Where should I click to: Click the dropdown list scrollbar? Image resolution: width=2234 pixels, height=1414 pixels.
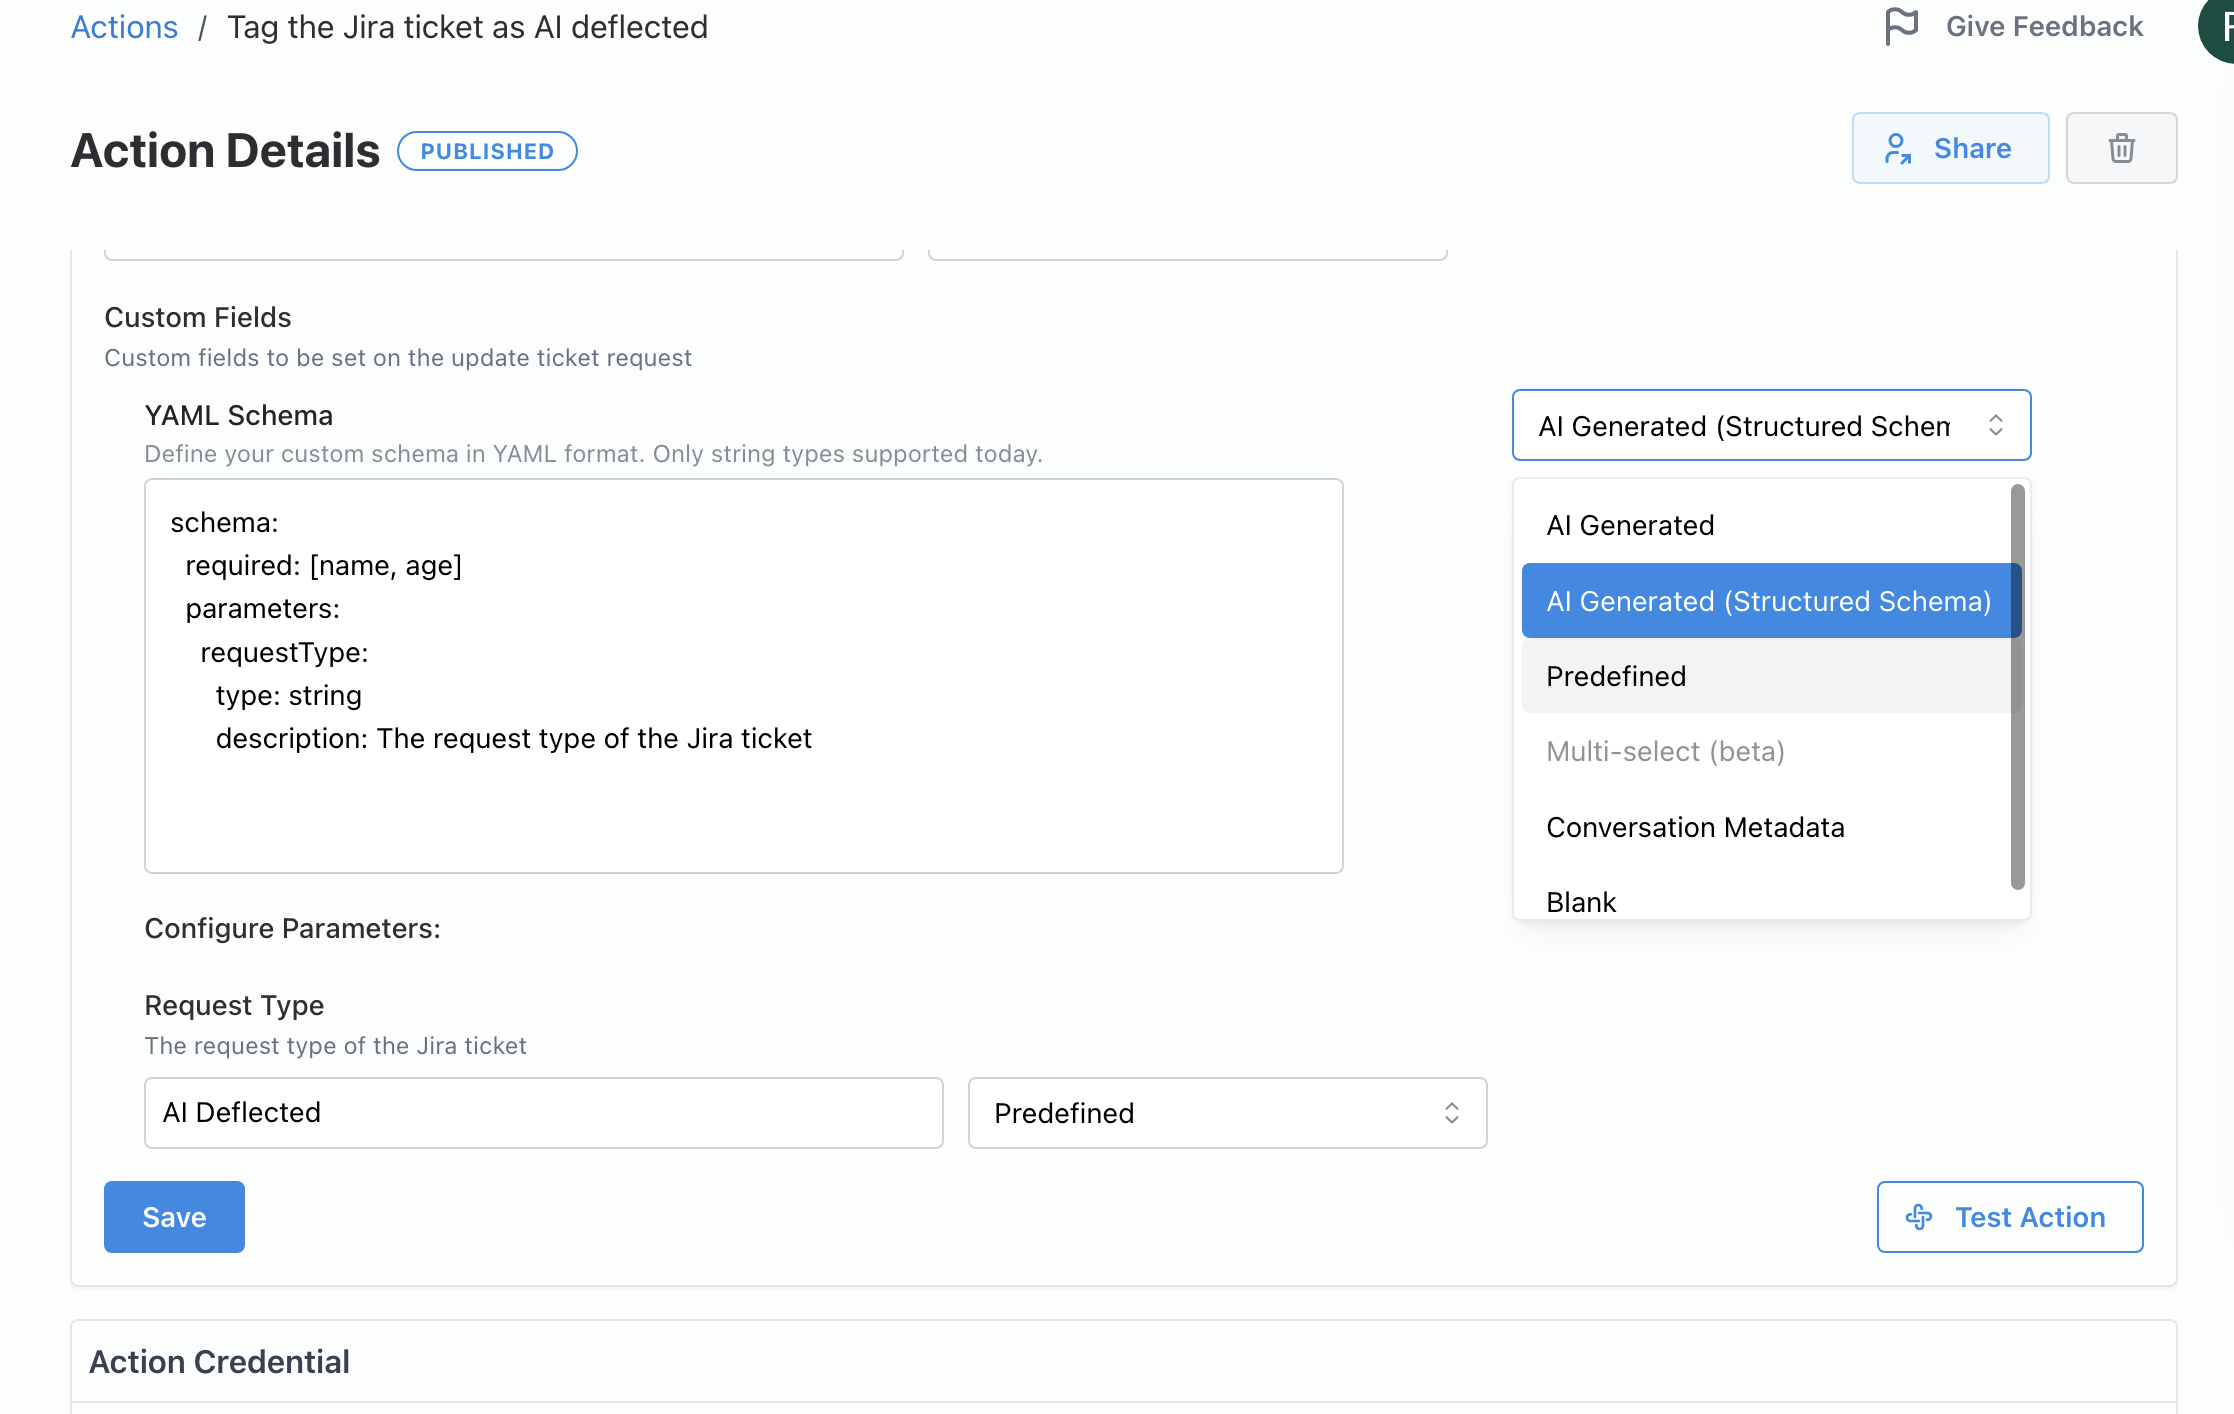coord(2017,687)
